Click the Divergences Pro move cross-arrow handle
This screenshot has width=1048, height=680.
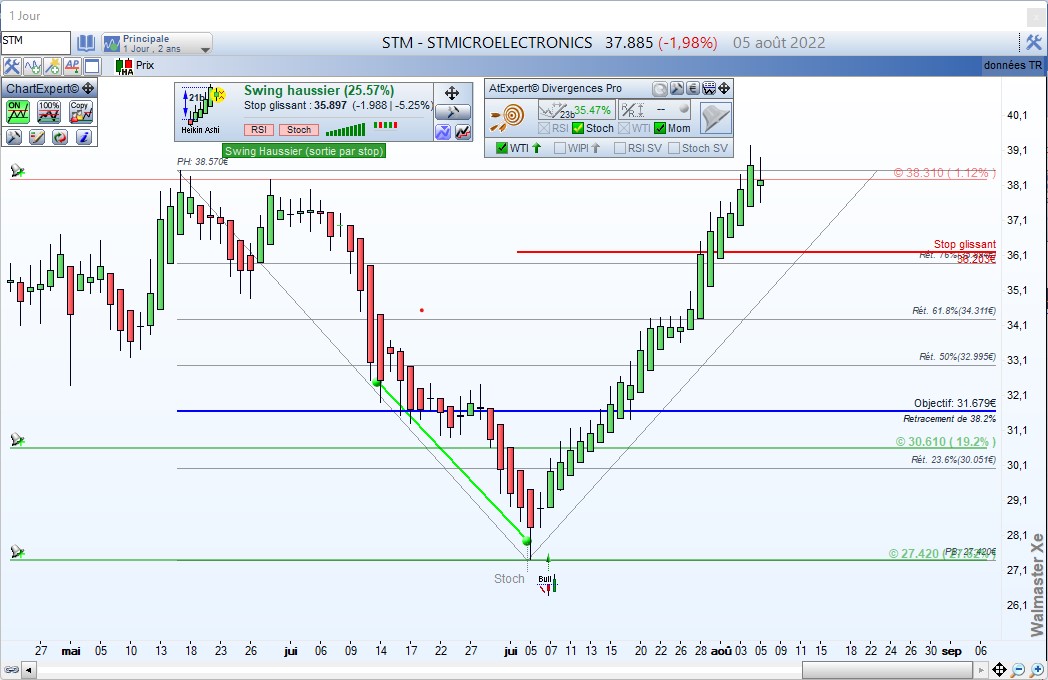[x=724, y=88]
